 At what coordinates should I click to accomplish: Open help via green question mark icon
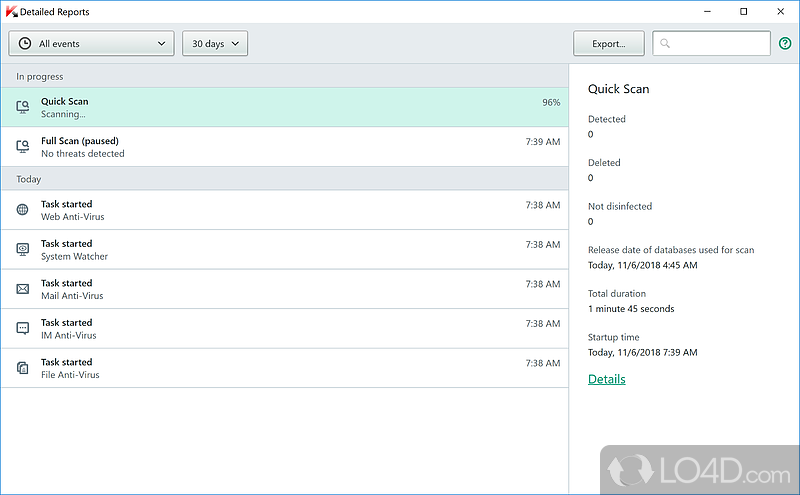pos(785,43)
